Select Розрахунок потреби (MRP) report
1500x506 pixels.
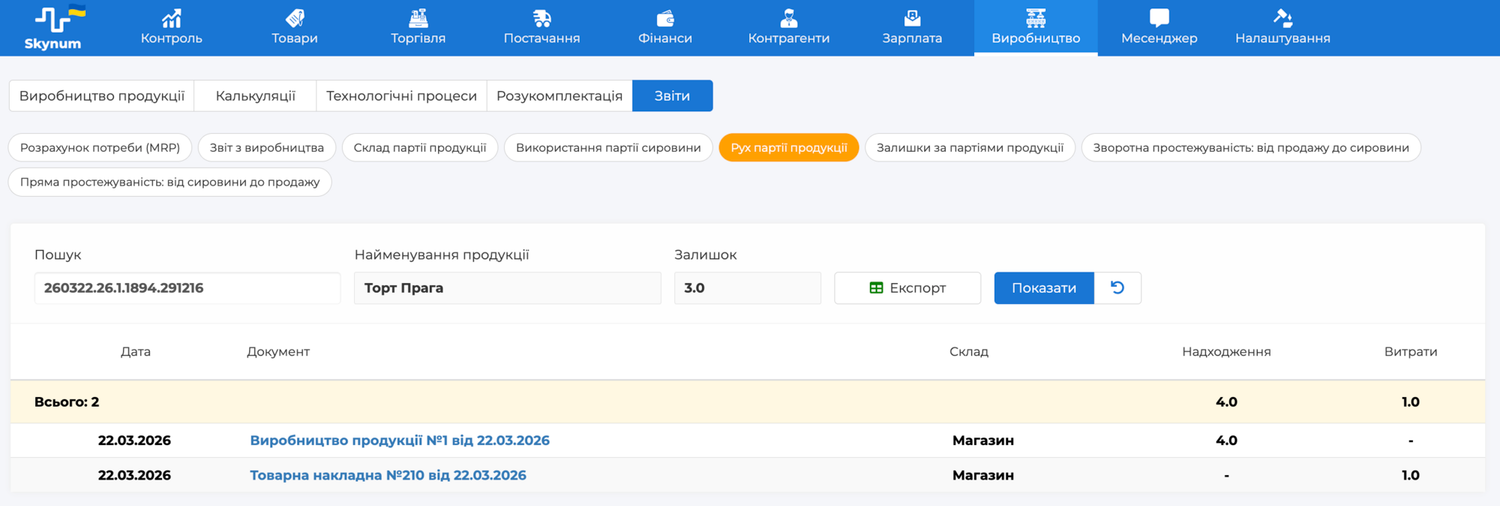100,148
